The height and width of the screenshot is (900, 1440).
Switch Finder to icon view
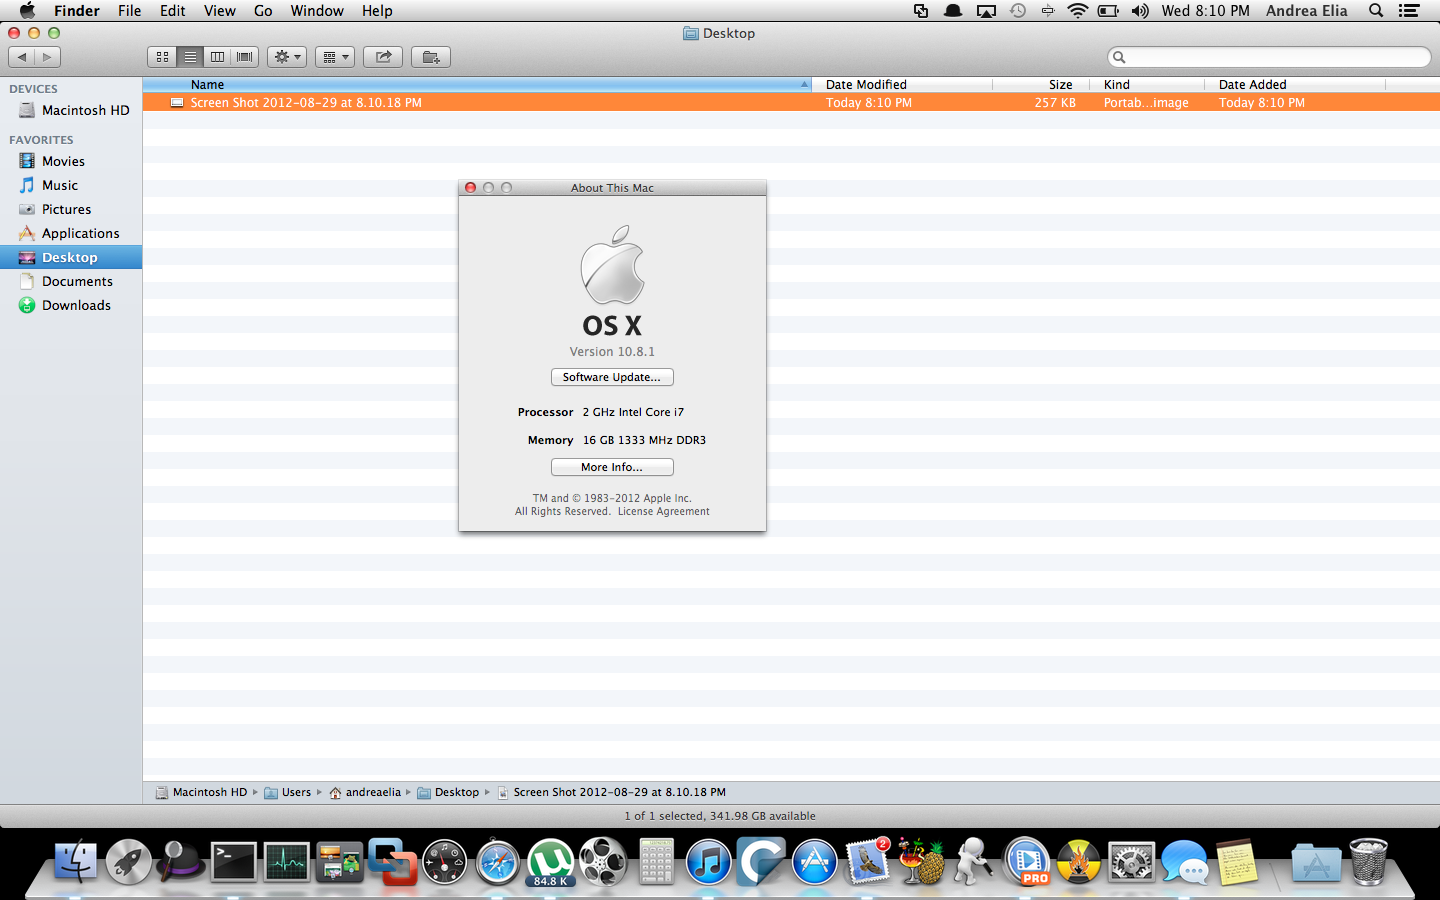click(x=162, y=57)
